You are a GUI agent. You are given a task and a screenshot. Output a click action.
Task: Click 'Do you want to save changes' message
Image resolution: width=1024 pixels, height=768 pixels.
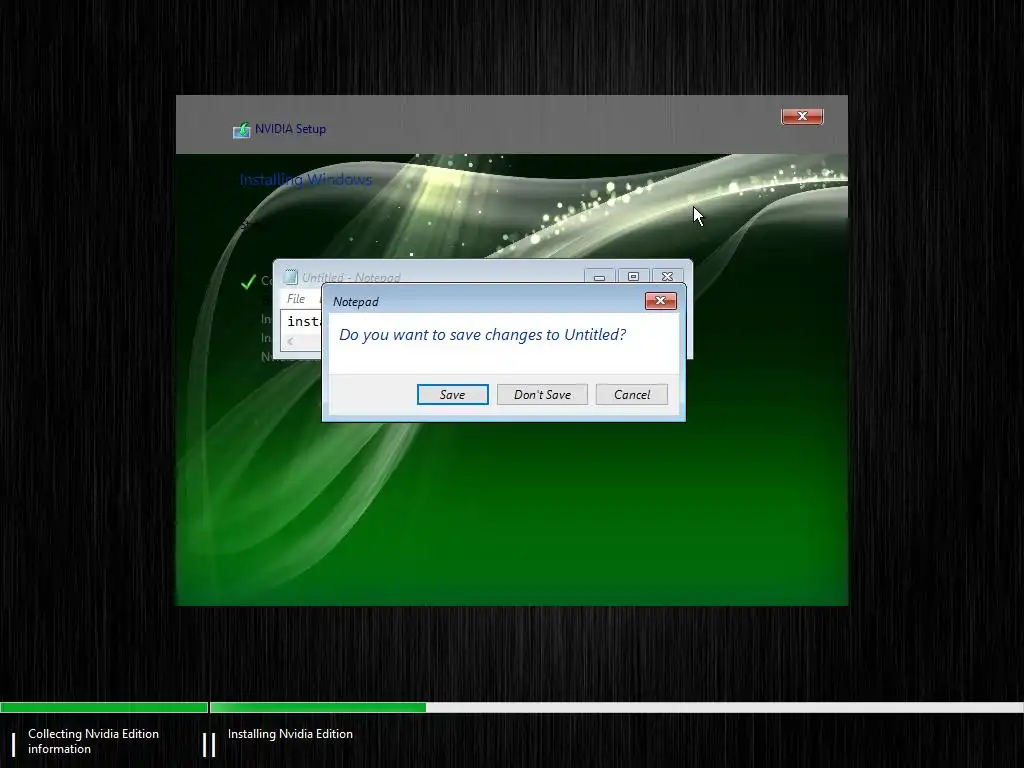click(x=483, y=334)
